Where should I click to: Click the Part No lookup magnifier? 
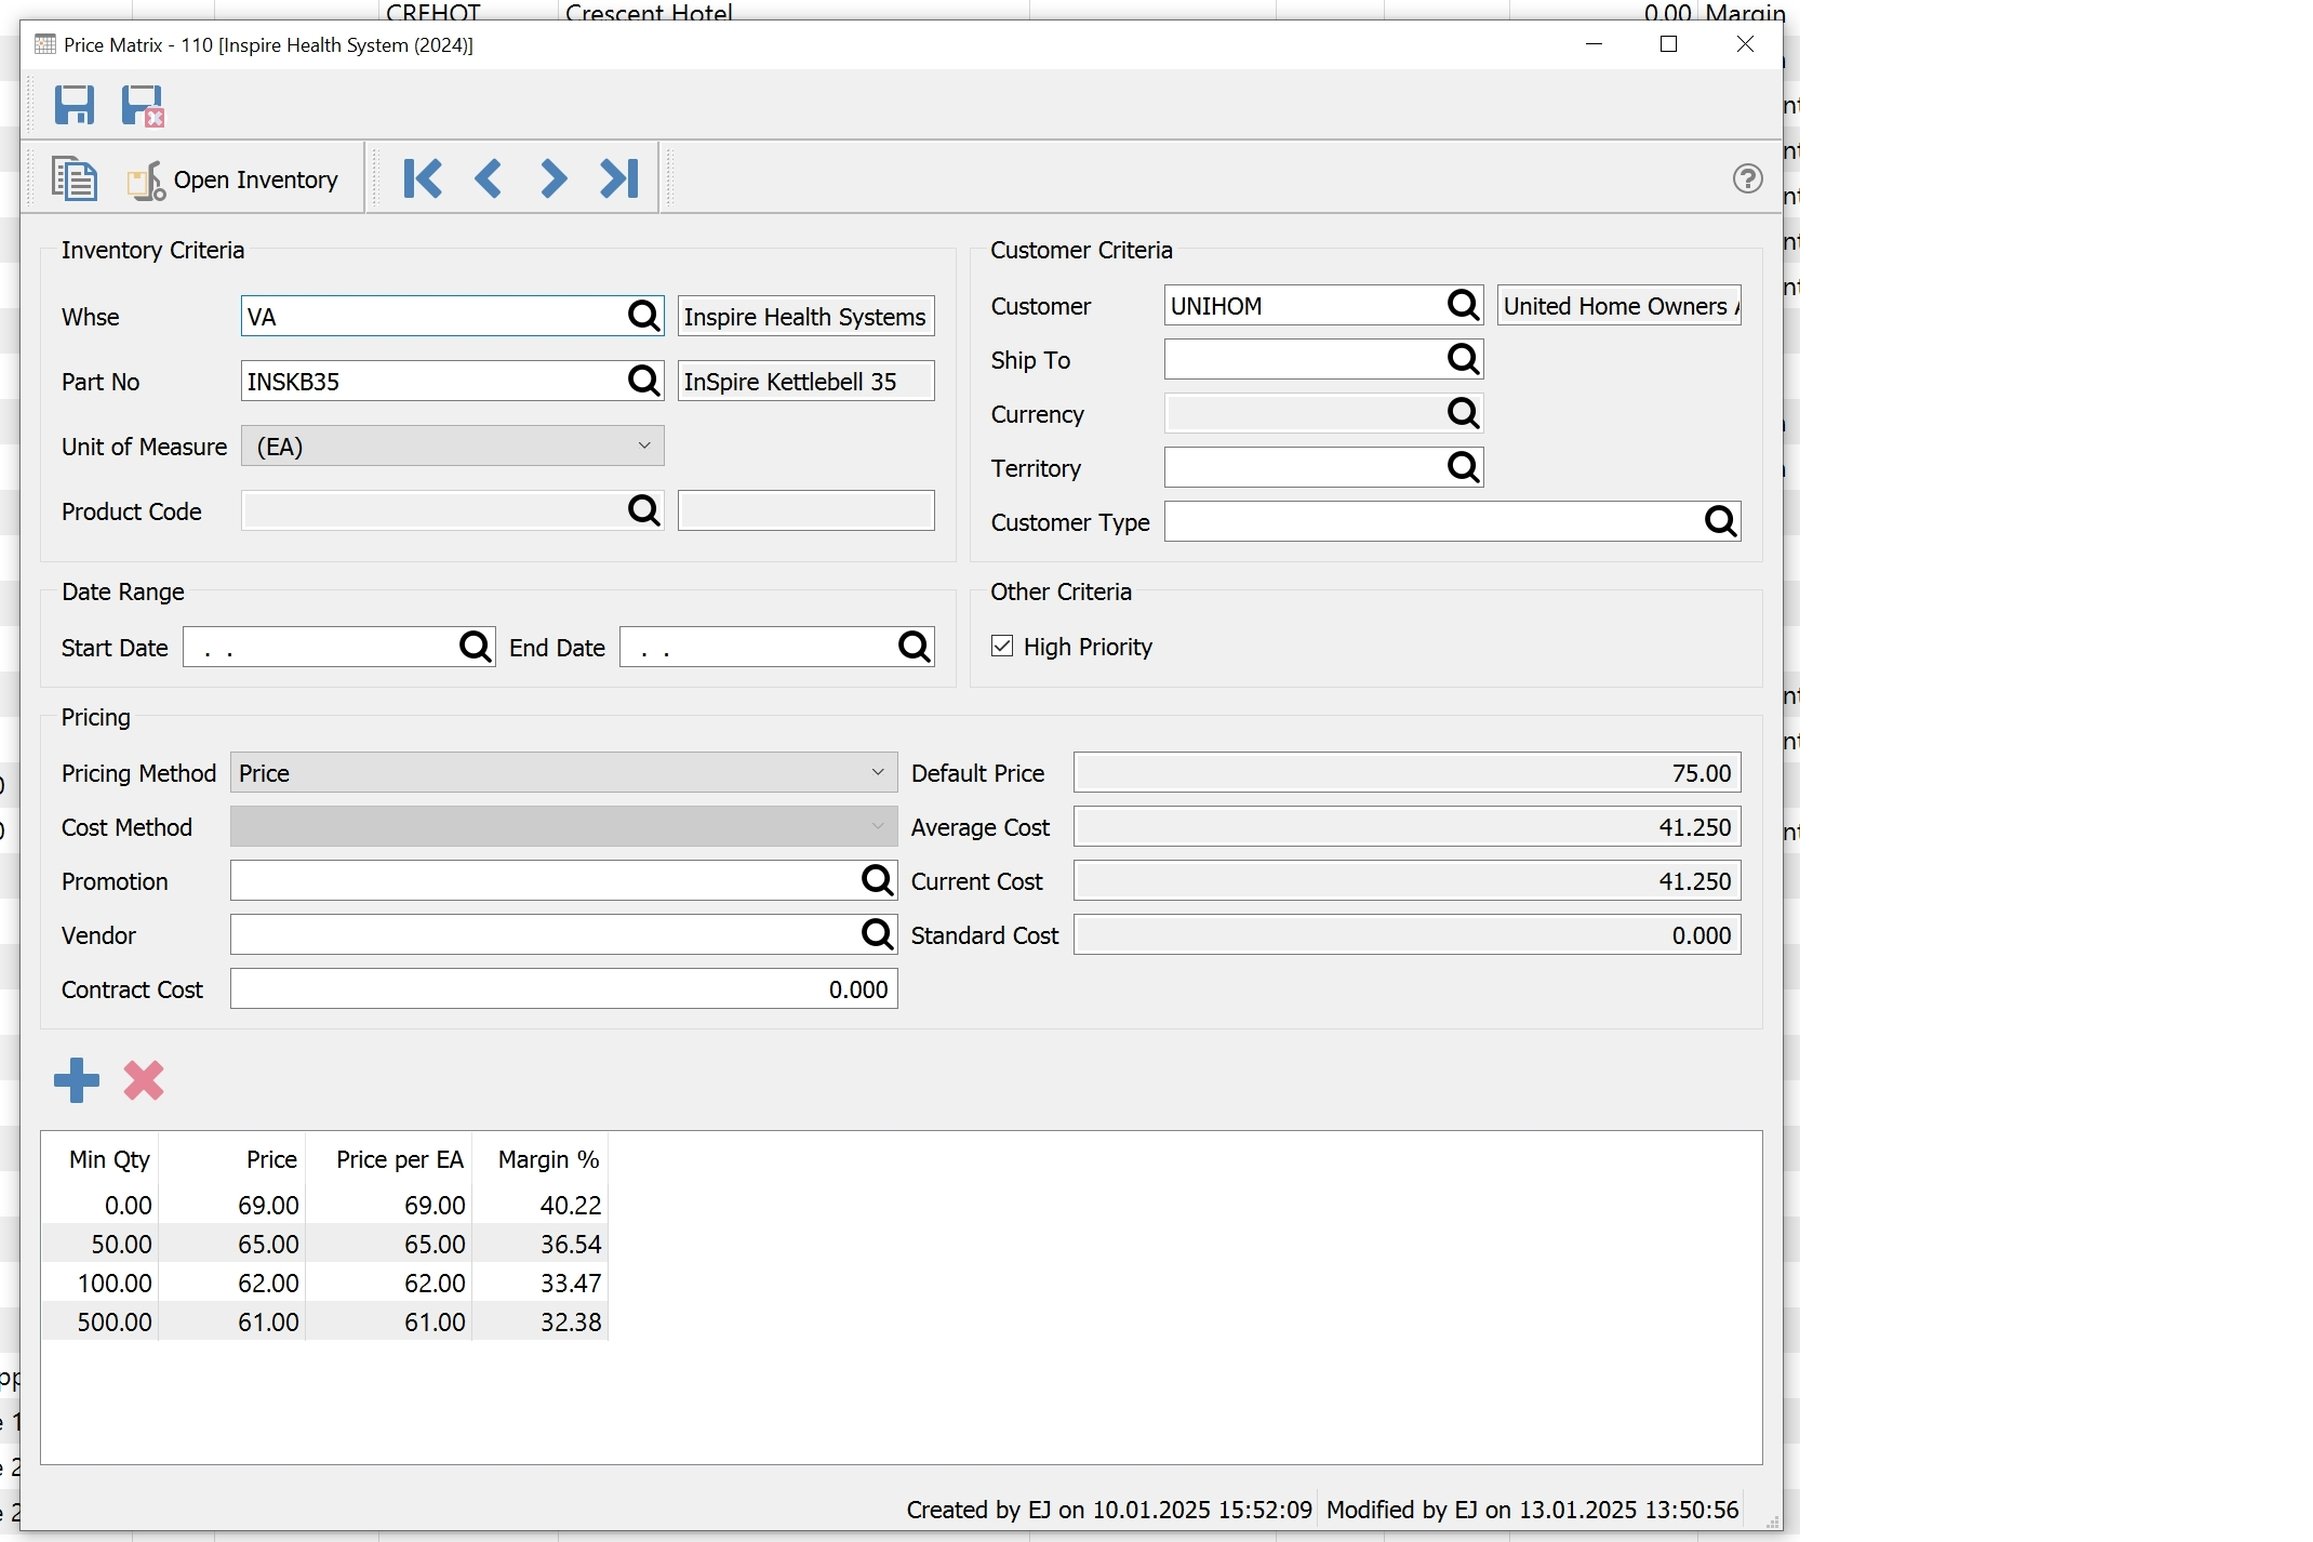point(643,381)
